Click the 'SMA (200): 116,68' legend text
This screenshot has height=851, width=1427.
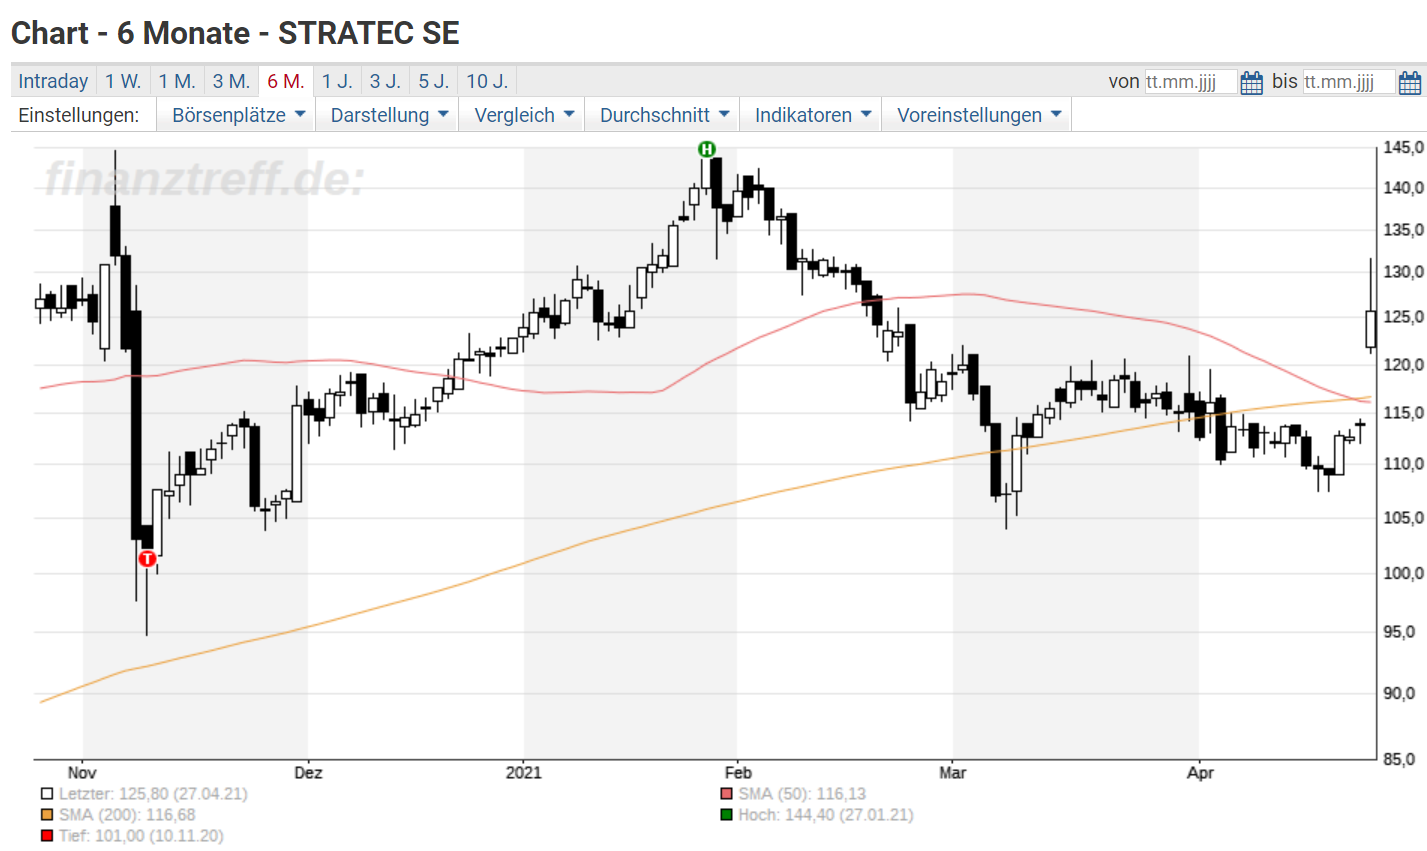(x=127, y=815)
